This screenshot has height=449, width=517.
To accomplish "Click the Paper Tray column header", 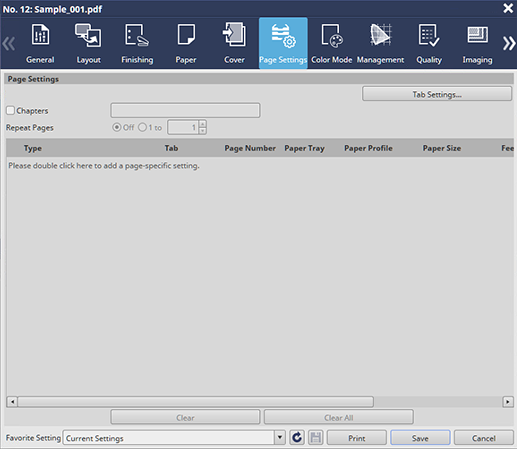I will [x=304, y=148].
